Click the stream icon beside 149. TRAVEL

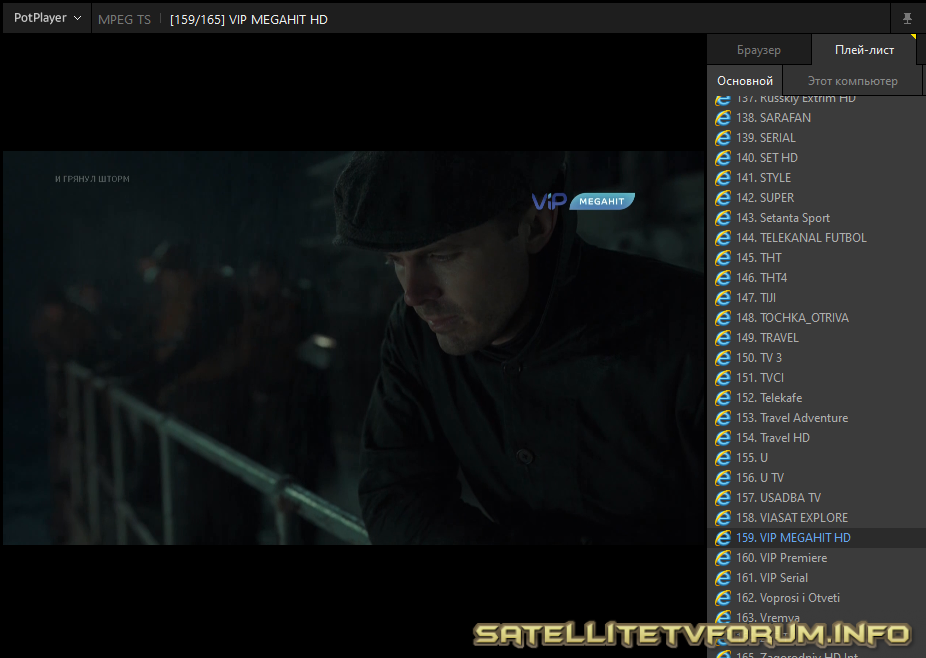(723, 338)
